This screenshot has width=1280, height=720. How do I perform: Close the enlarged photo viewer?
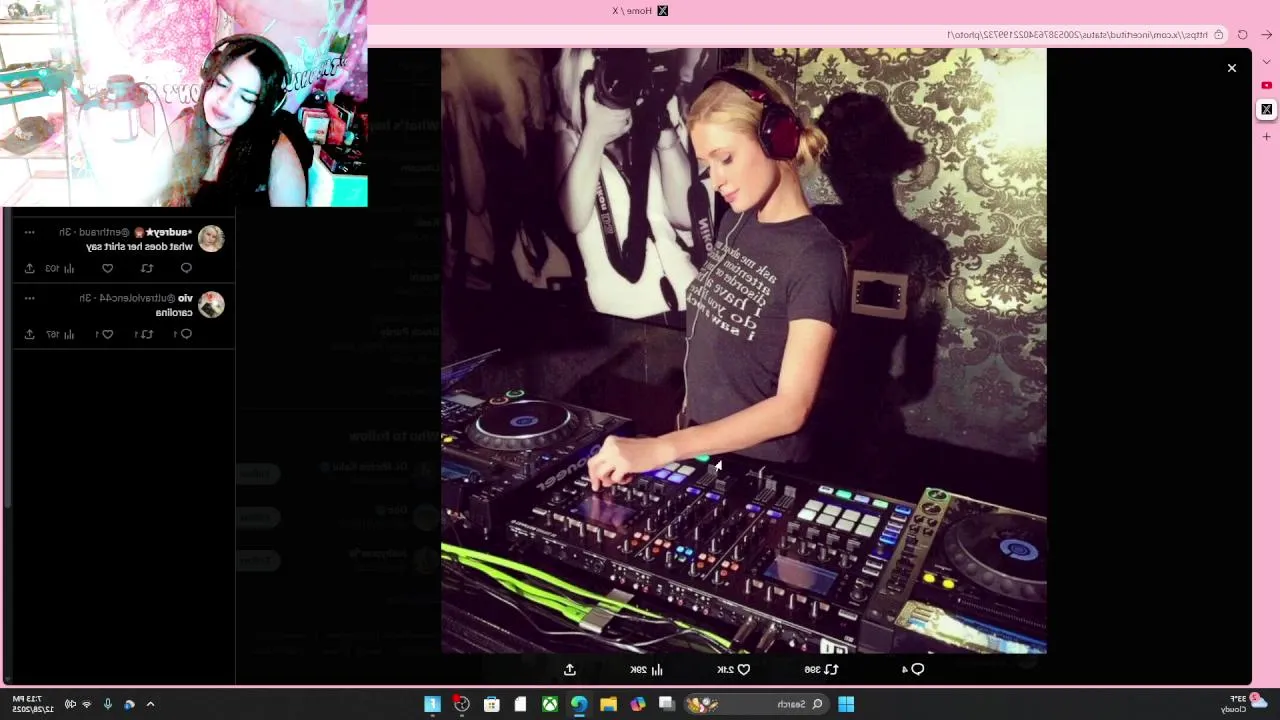tap(1232, 68)
